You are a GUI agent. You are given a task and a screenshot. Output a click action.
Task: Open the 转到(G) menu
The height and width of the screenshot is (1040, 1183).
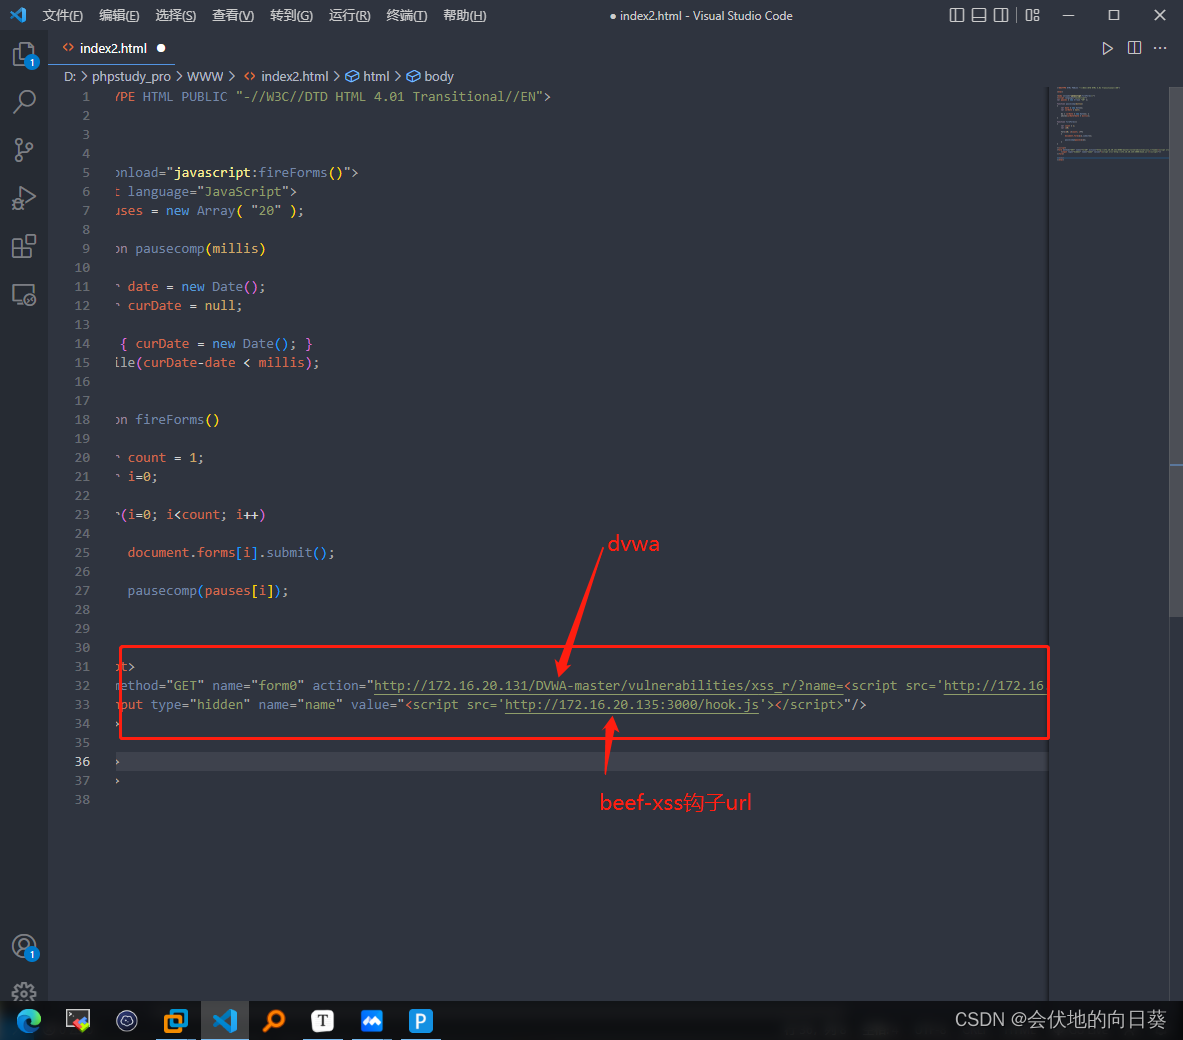point(291,15)
